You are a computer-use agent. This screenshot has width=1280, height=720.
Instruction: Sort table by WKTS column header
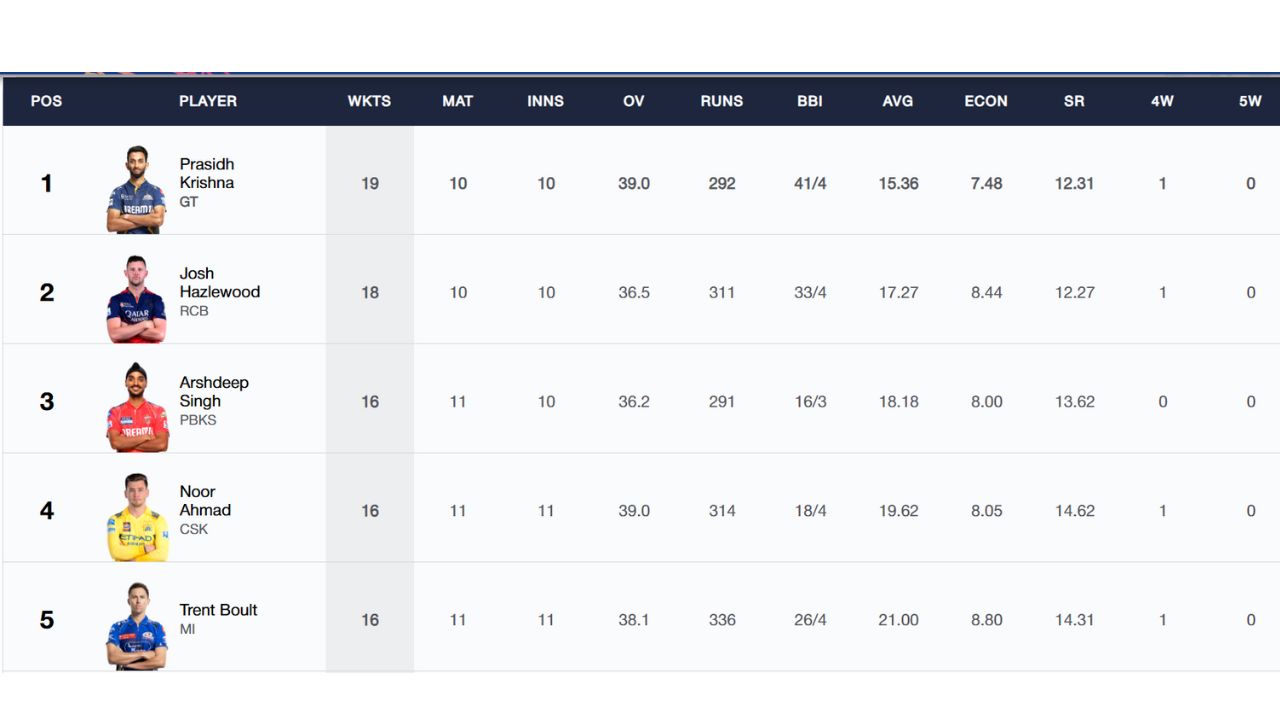369,101
